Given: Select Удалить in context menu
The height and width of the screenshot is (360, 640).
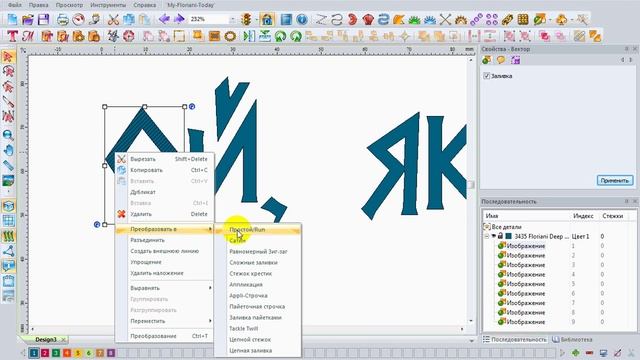Looking at the screenshot, I should pyautogui.click(x=164, y=214).
